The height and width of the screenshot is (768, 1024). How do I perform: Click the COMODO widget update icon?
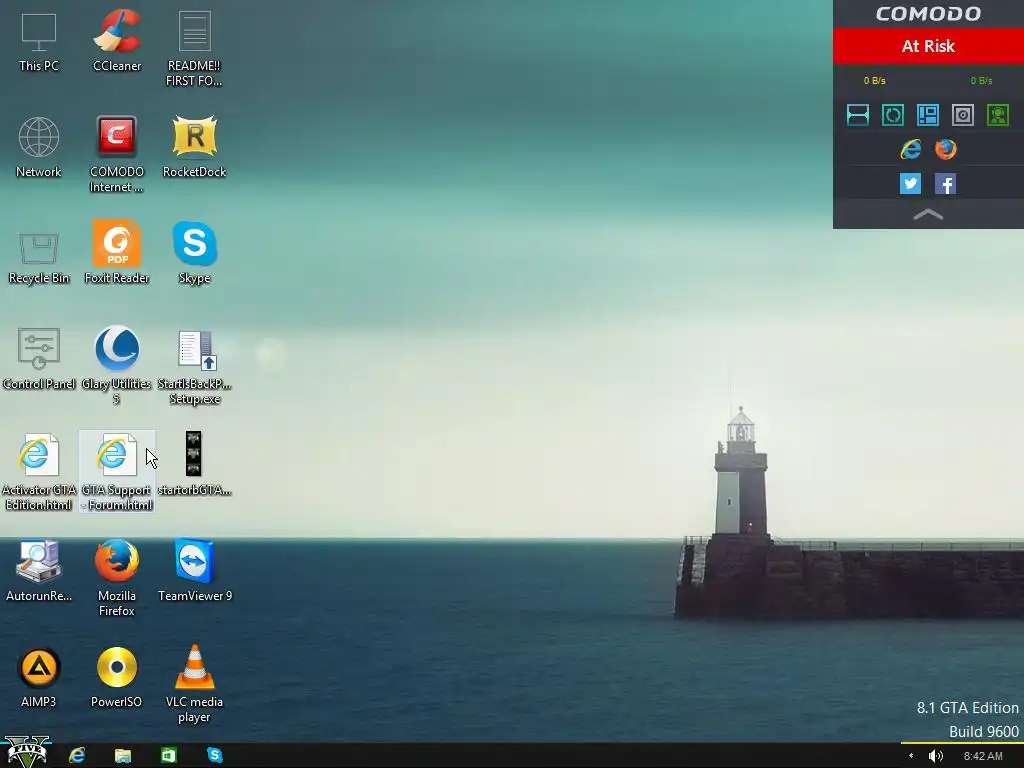[893, 115]
